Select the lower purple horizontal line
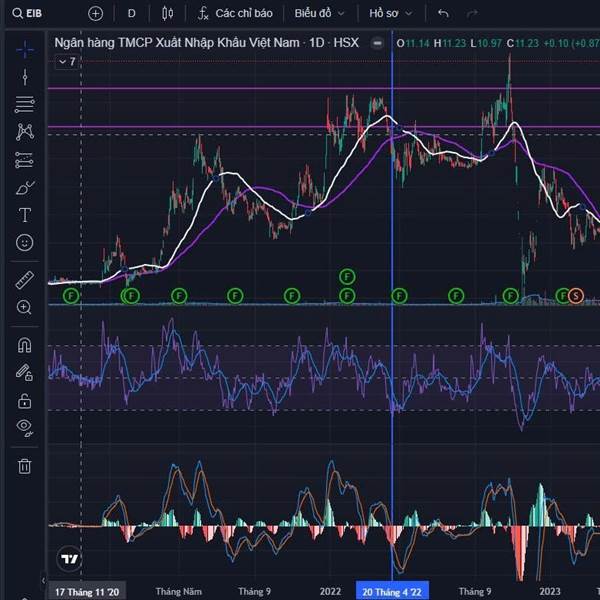This screenshot has width=600, height=600. (324, 127)
